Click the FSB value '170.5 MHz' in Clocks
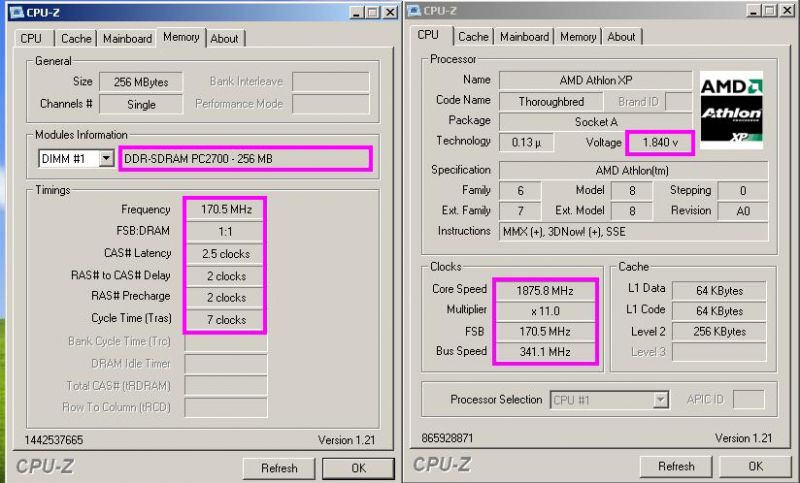The width and height of the screenshot is (800, 483). pos(545,332)
